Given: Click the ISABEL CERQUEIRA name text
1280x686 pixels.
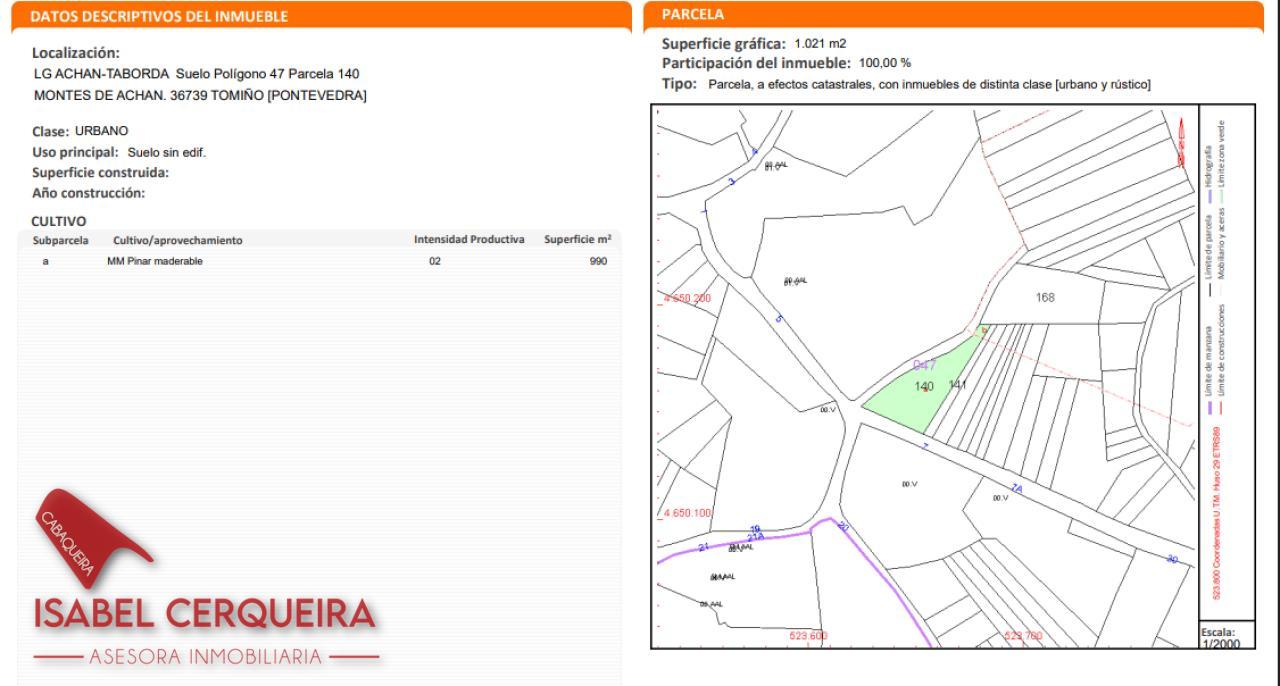Looking at the screenshot, I should [x=205, y=614].
